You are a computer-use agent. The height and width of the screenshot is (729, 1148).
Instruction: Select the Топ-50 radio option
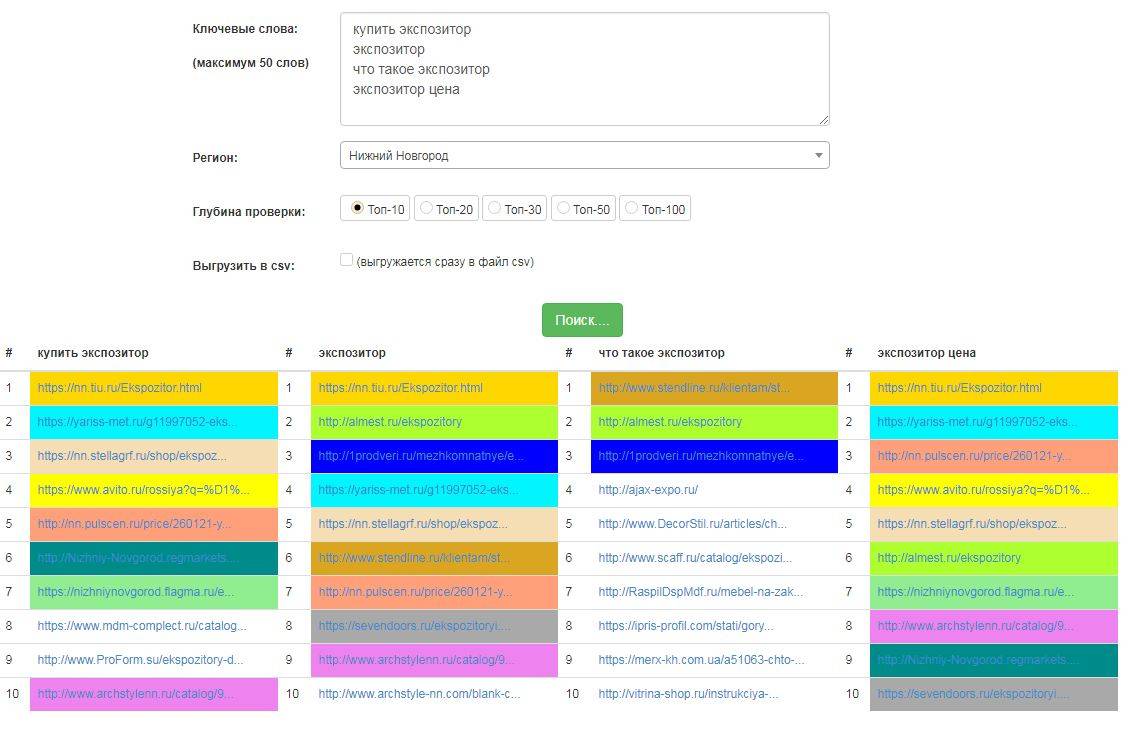click(x=564, y=208)
